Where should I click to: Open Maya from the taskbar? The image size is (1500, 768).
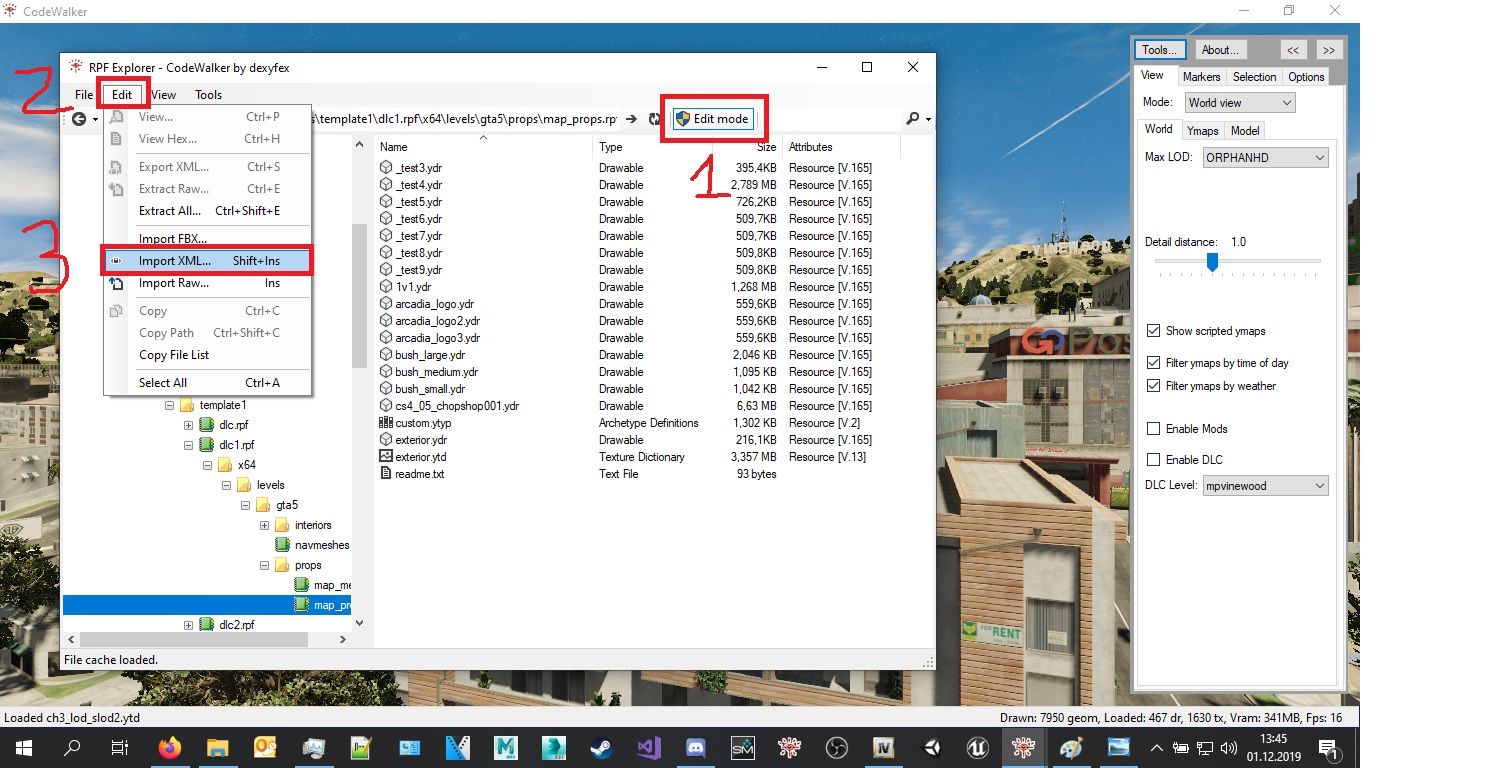coord(505,747)
